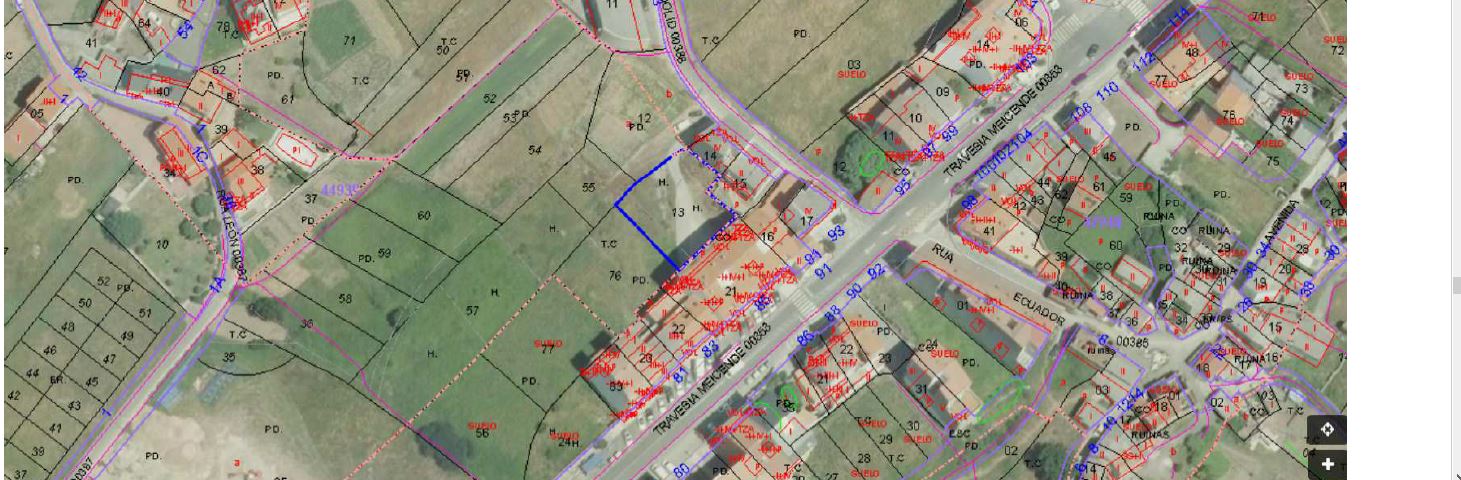
Task: Zoom in with the plus button
Action: (x=1327, y=464)
